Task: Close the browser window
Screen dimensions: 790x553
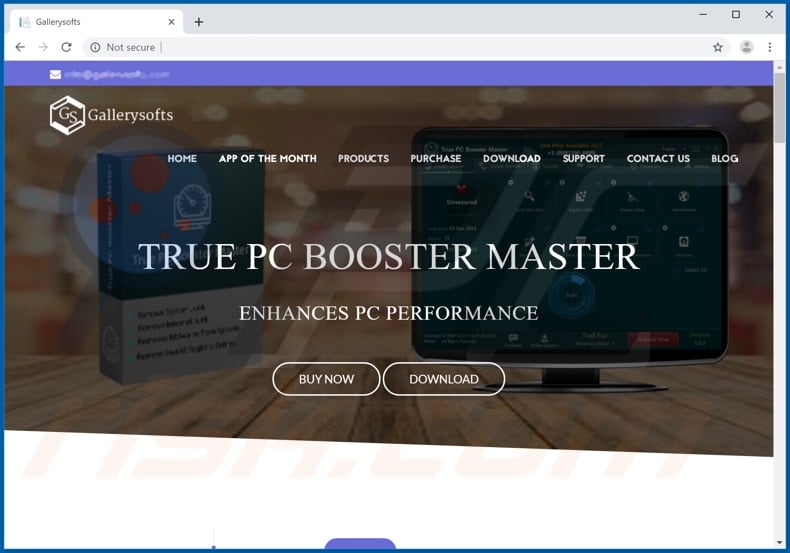Action: coord(769,15)
